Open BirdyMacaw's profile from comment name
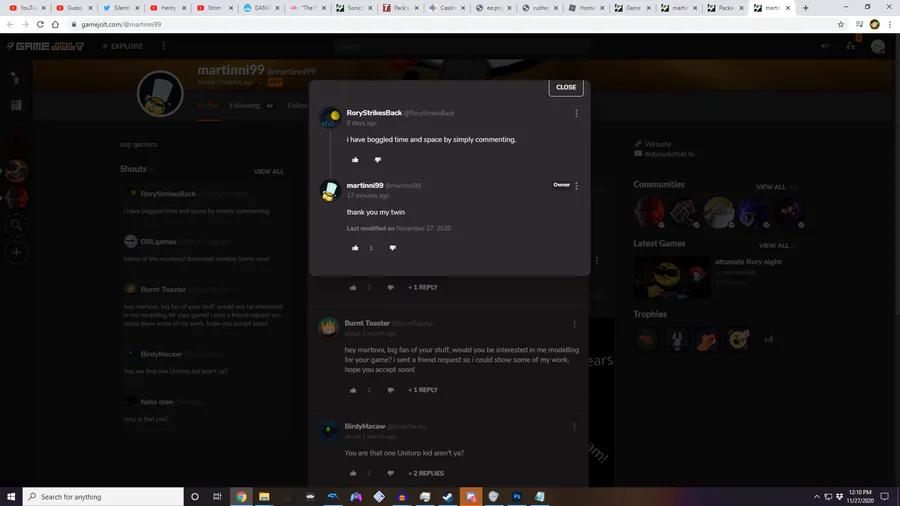This screenshot has height=506, width=900. click(364, 426)
